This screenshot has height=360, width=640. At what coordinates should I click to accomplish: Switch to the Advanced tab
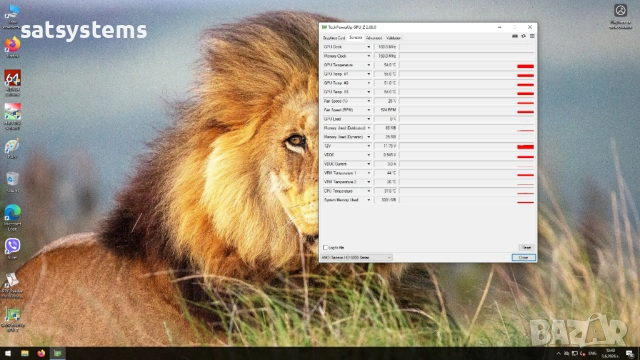[x=374, y=38]
